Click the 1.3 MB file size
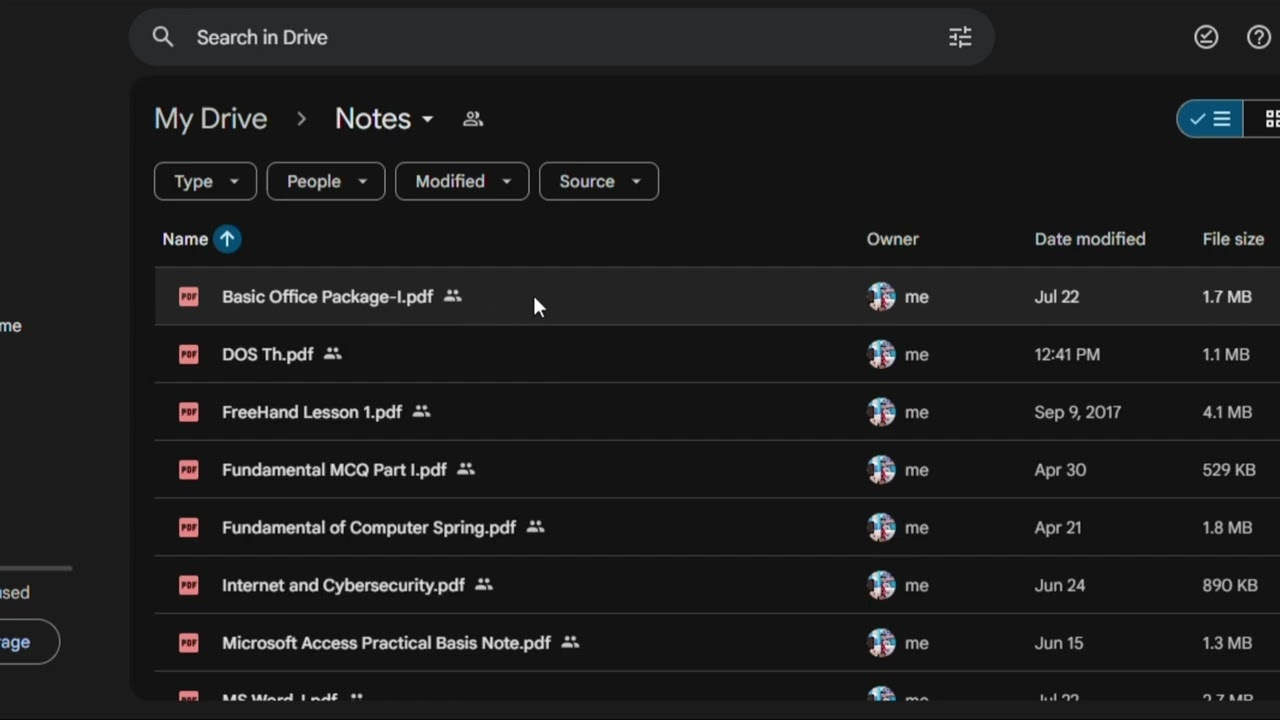1280x720 pixels. [x=1227, y=643]
